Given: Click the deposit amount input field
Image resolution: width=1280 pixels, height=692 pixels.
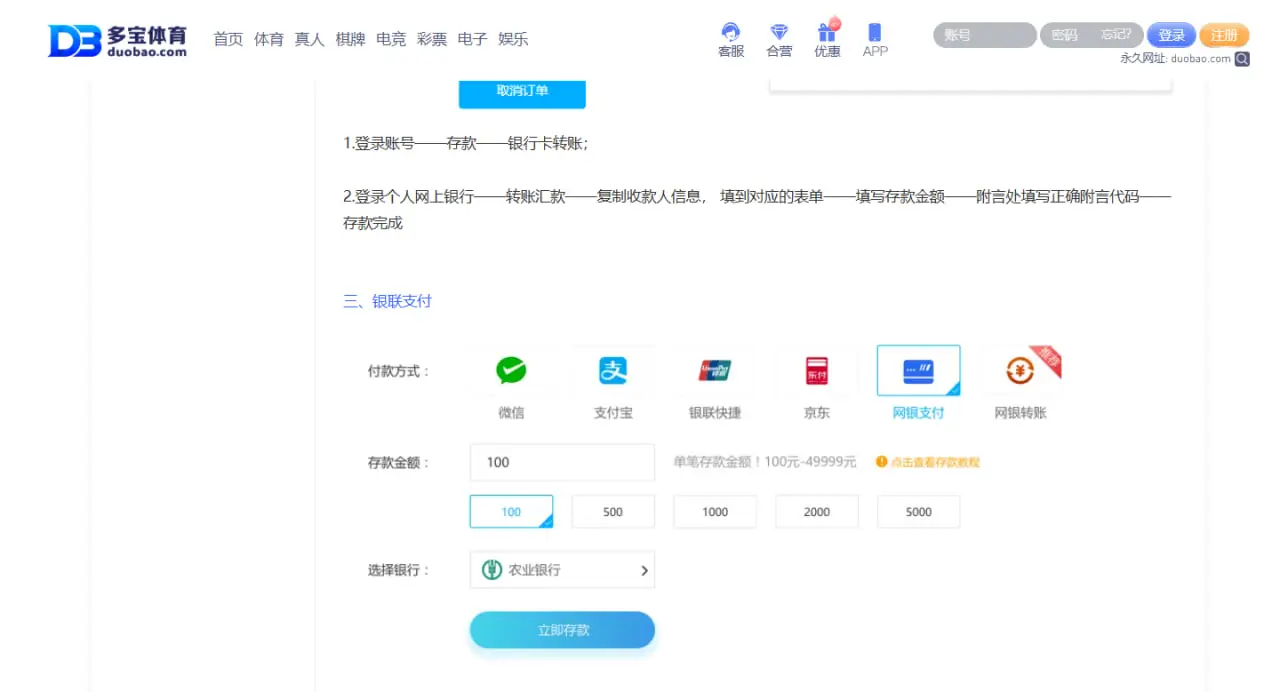Looking at the screenshot, I should coord(562,462).
